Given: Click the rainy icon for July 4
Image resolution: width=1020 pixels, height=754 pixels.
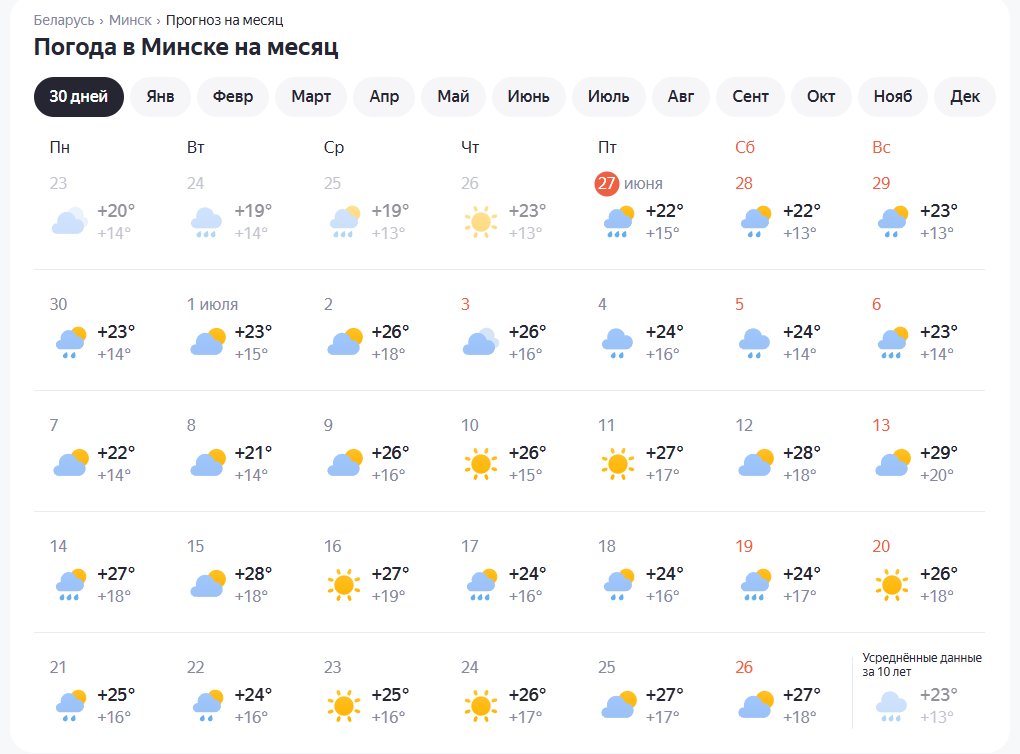Looking at the screenshot, I should 618,343.
